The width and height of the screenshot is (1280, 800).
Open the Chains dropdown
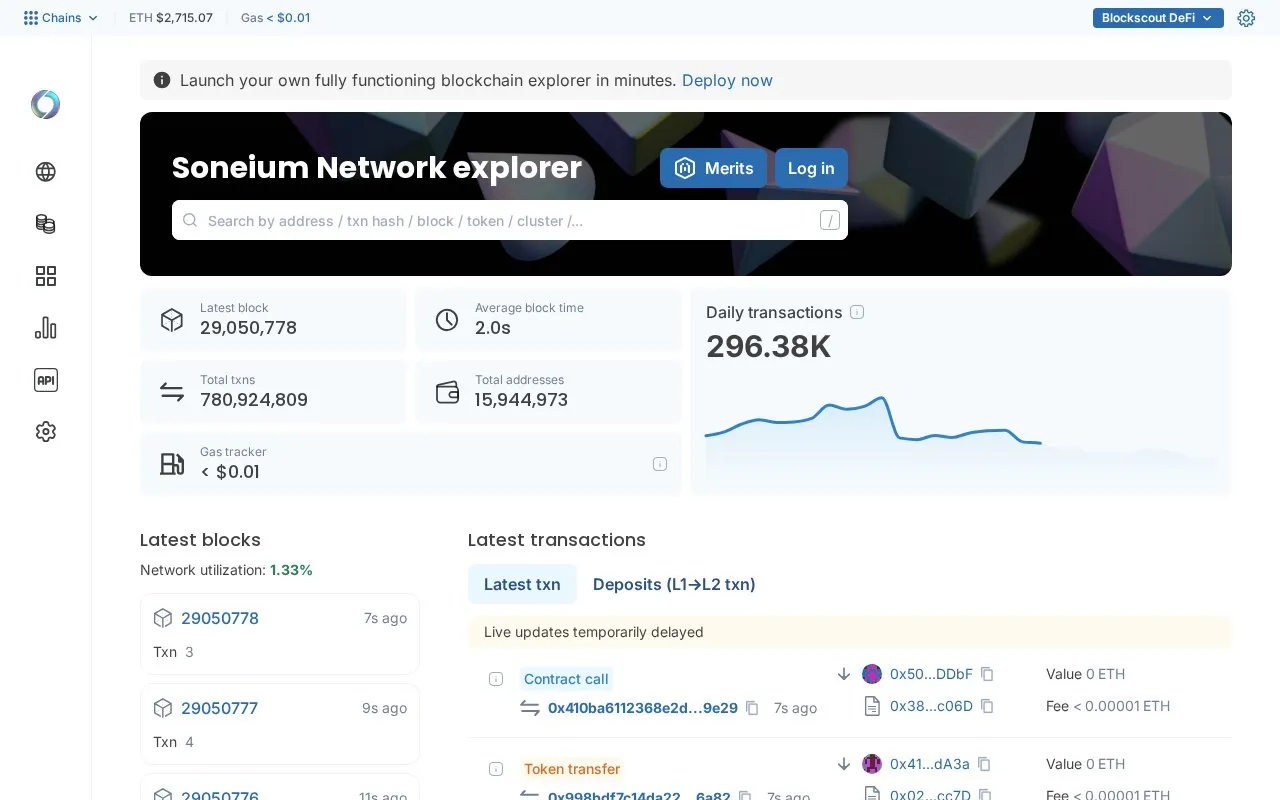tap(61, 18)
